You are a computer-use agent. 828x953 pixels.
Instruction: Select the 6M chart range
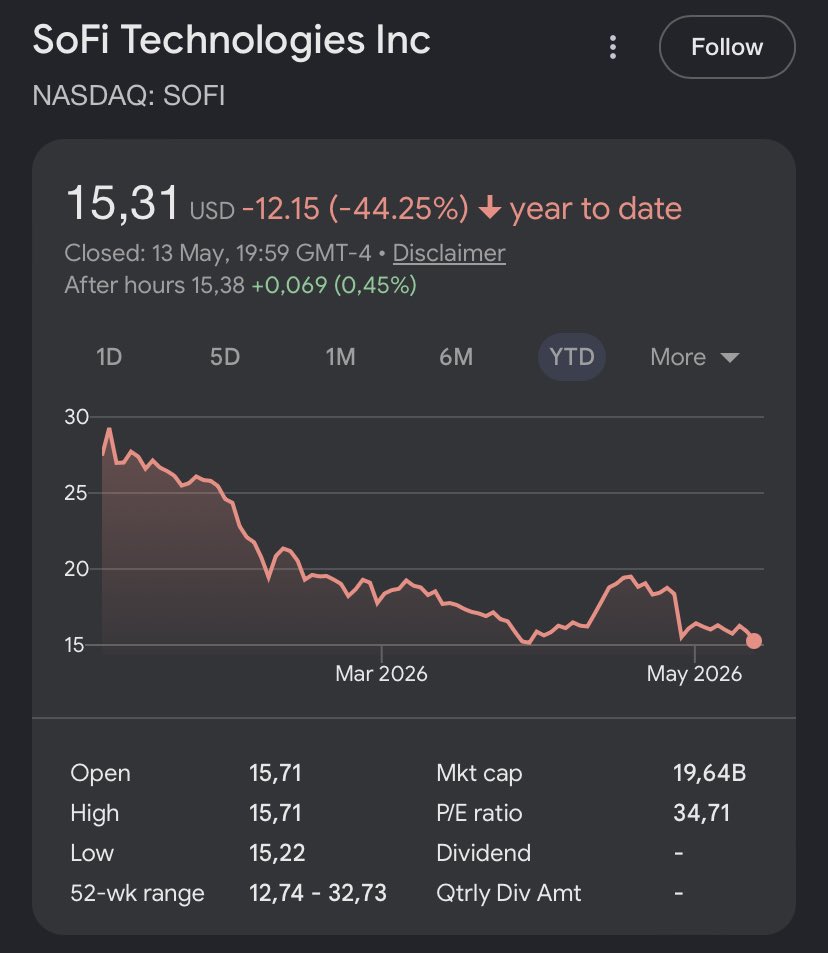[456, 357]
